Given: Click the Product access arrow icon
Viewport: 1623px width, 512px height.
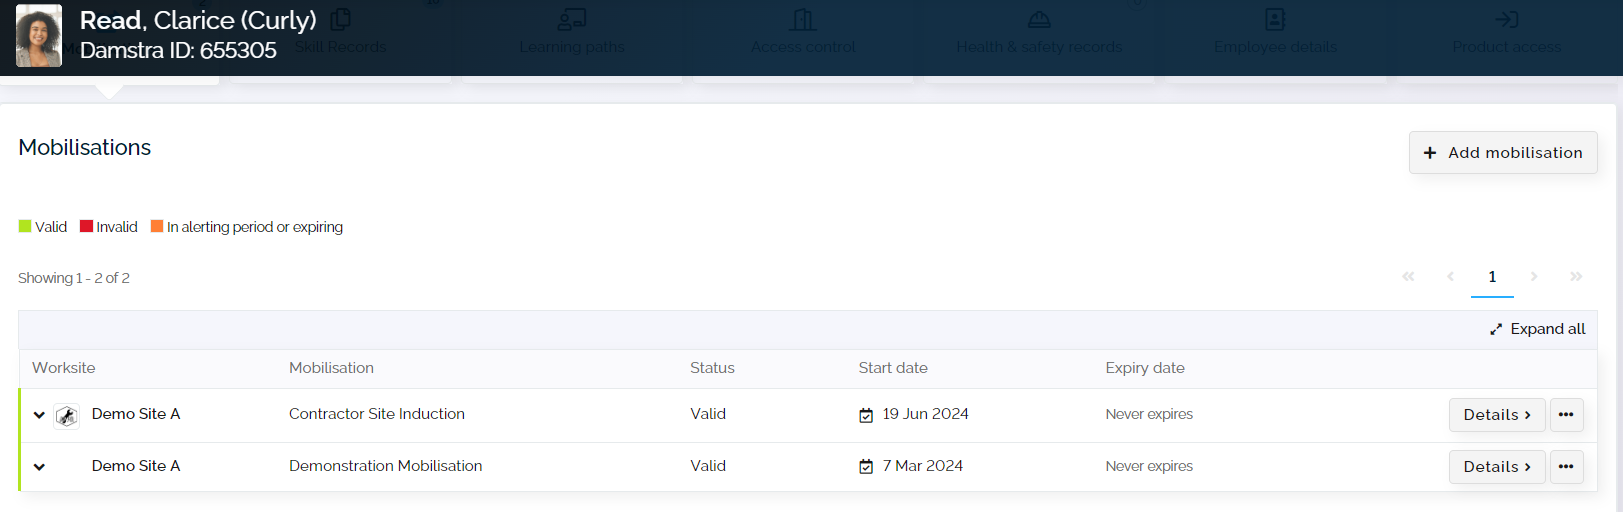Looking at the screenshot, I should coord(1506,20).
